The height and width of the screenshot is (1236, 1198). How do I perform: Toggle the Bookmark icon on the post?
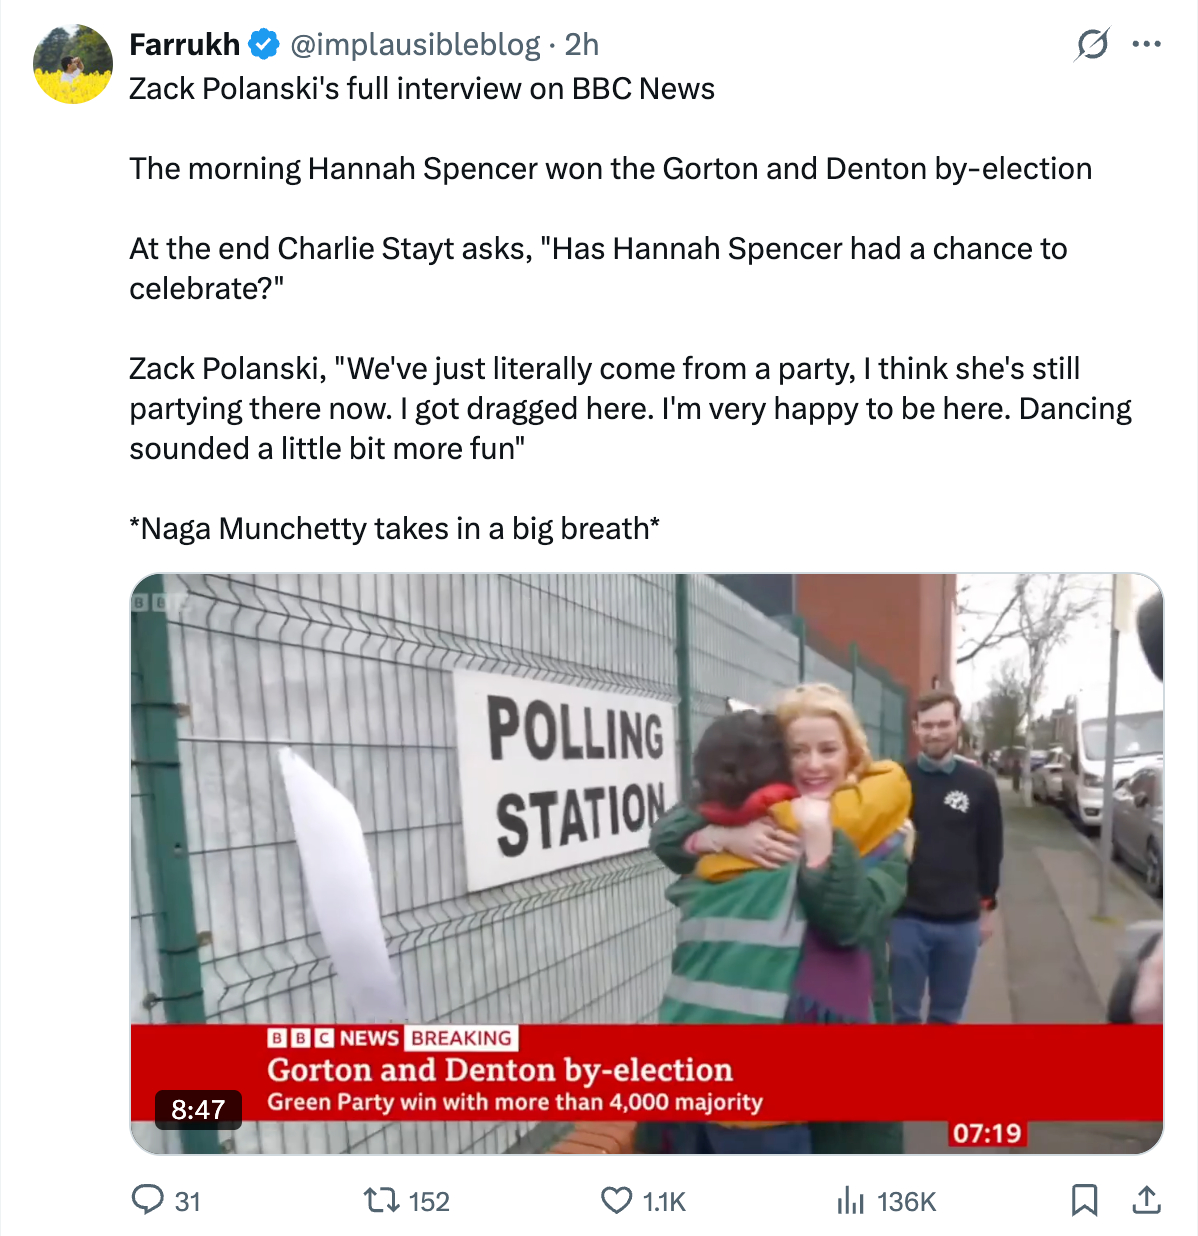pos(1084,1199)
